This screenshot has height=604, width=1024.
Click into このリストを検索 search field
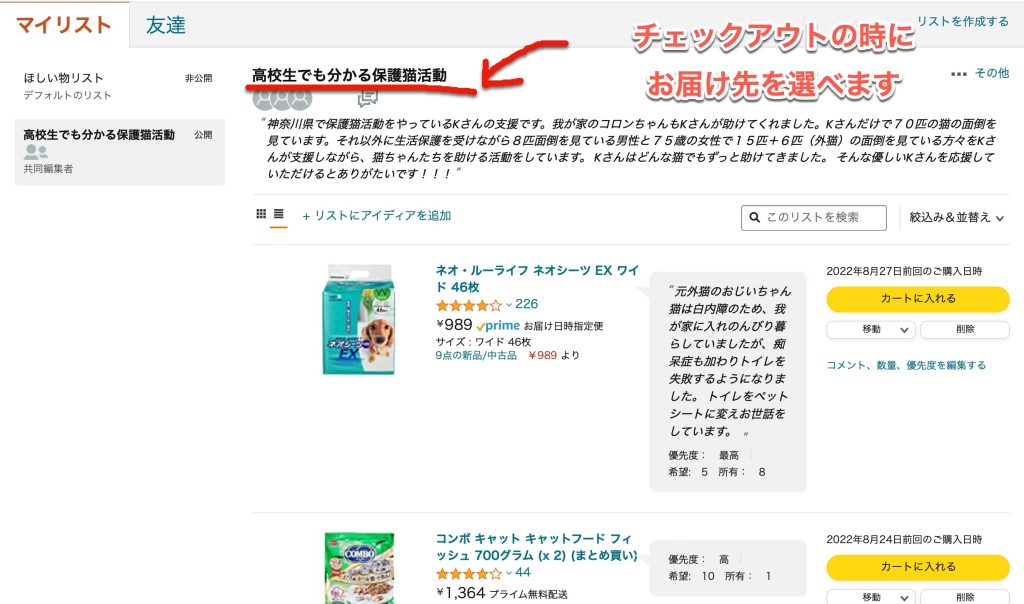pos(814,217)
